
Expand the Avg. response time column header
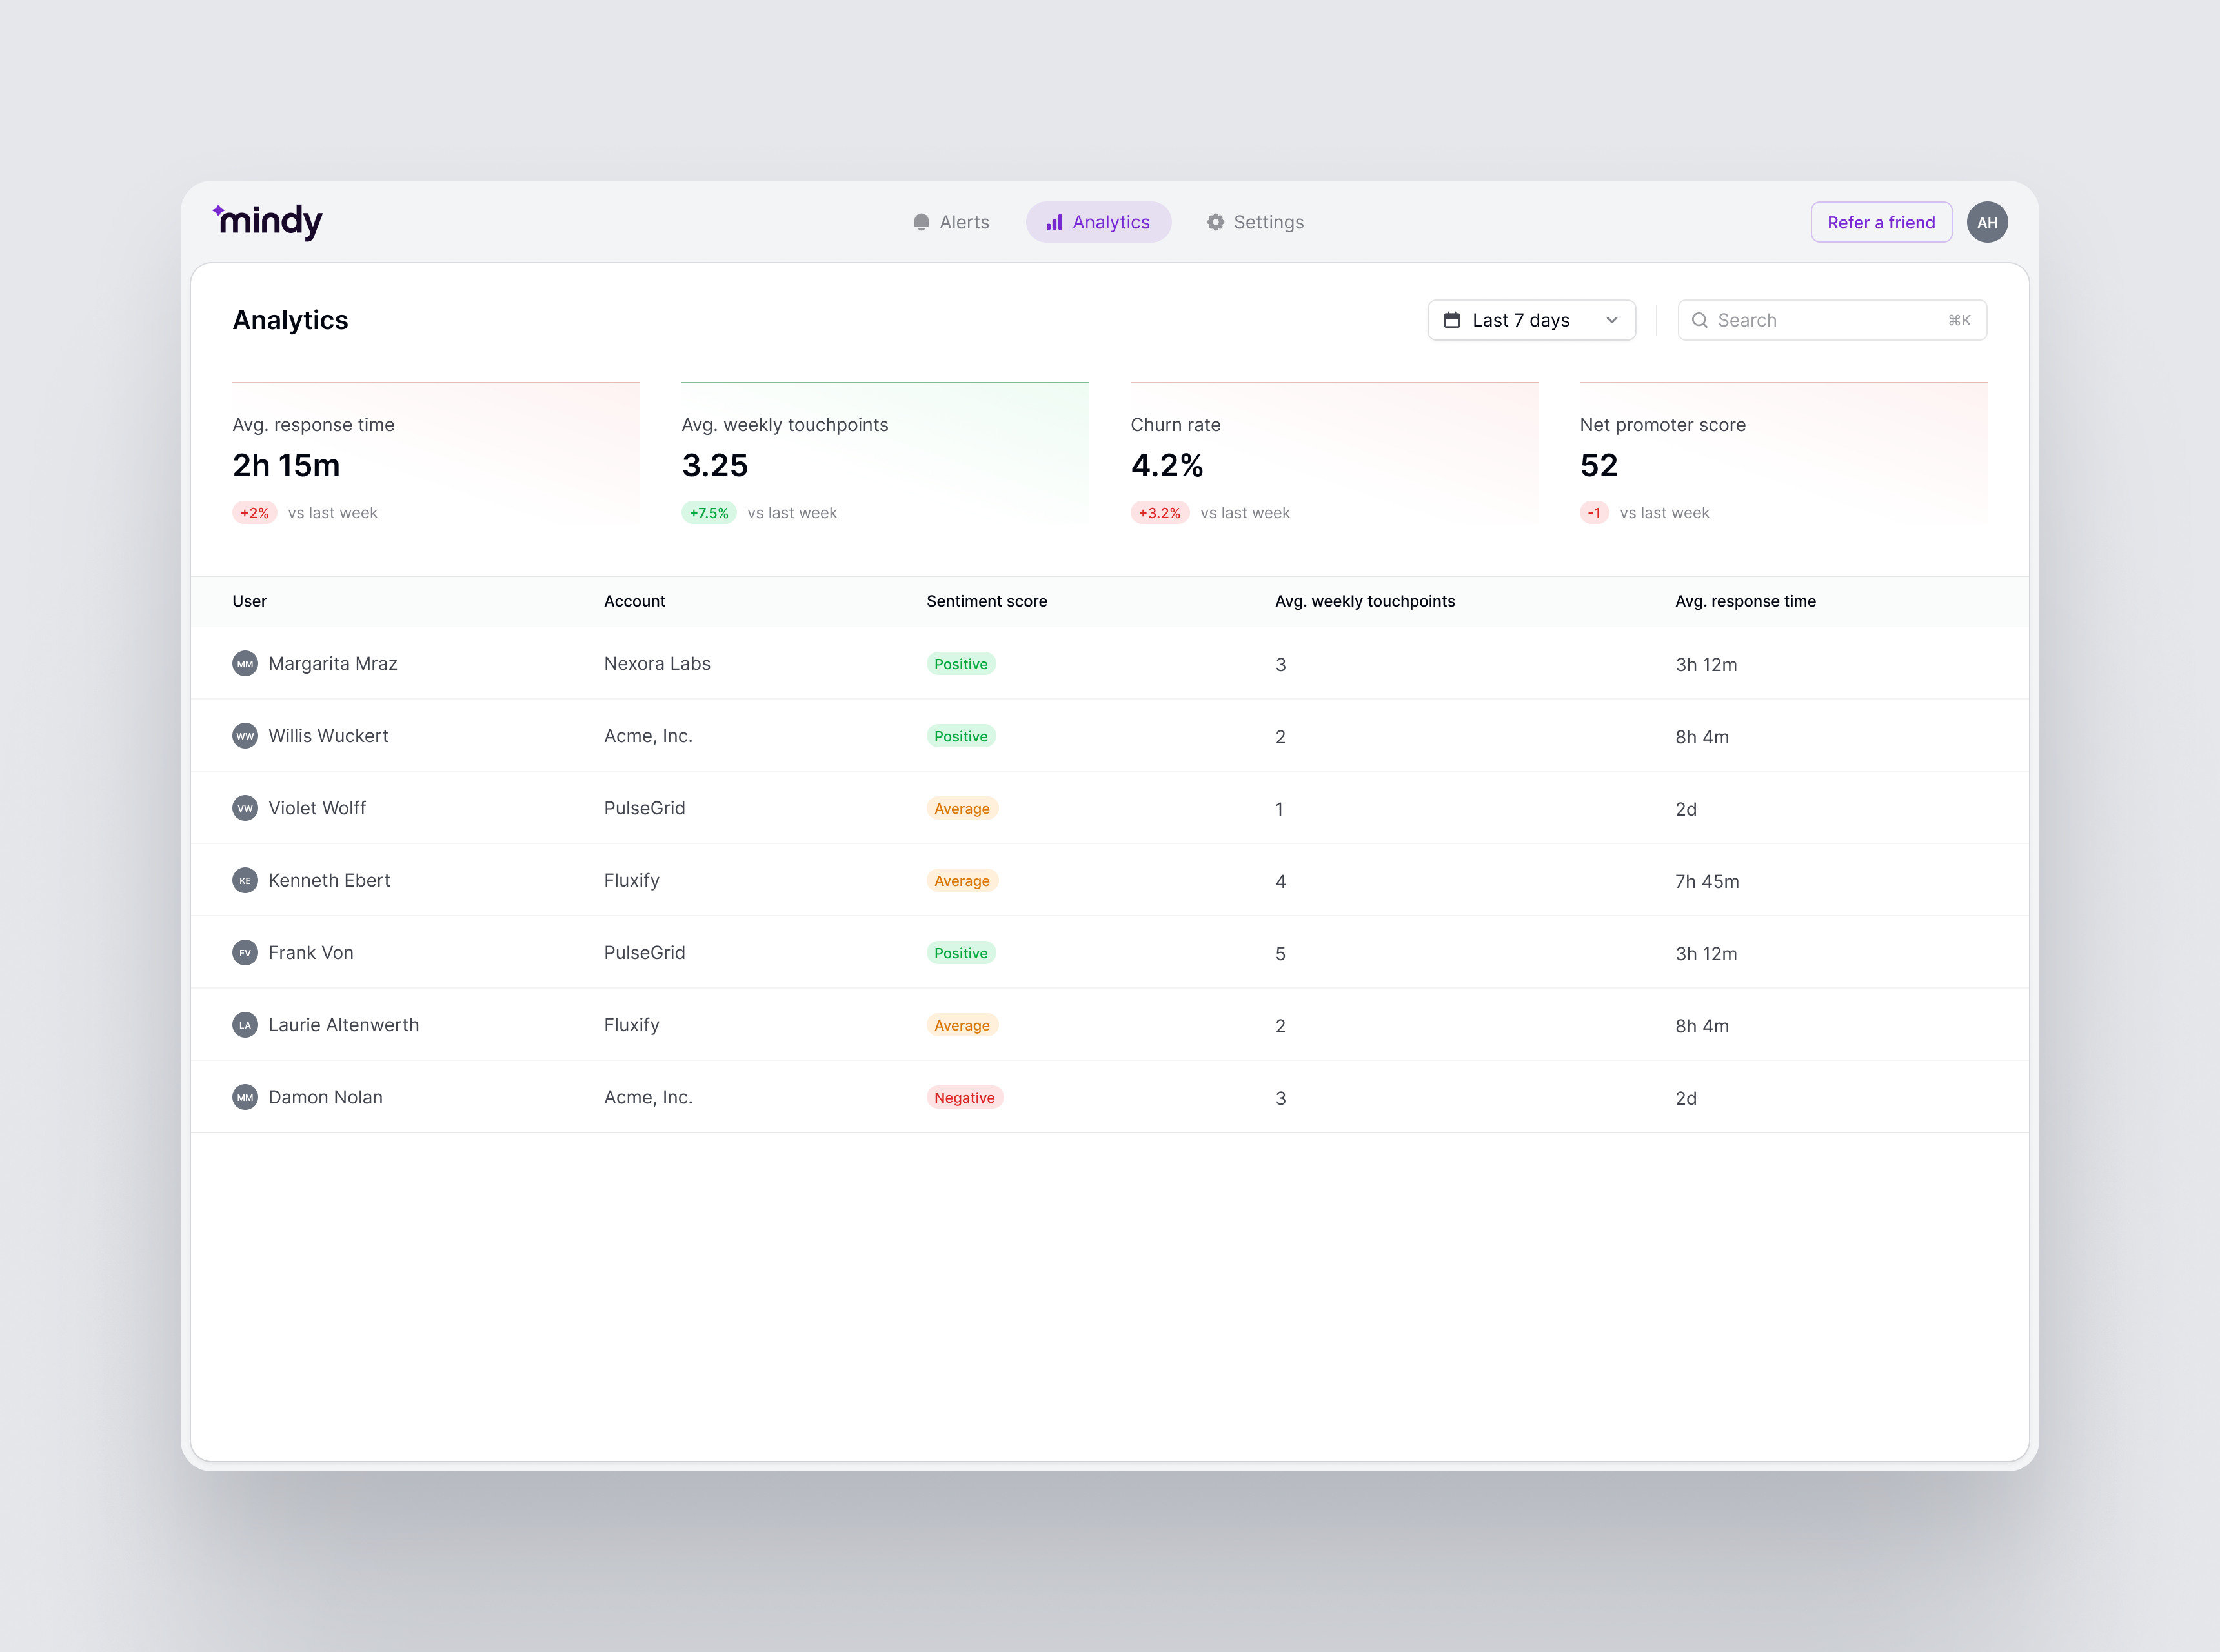coord(1745,601)
